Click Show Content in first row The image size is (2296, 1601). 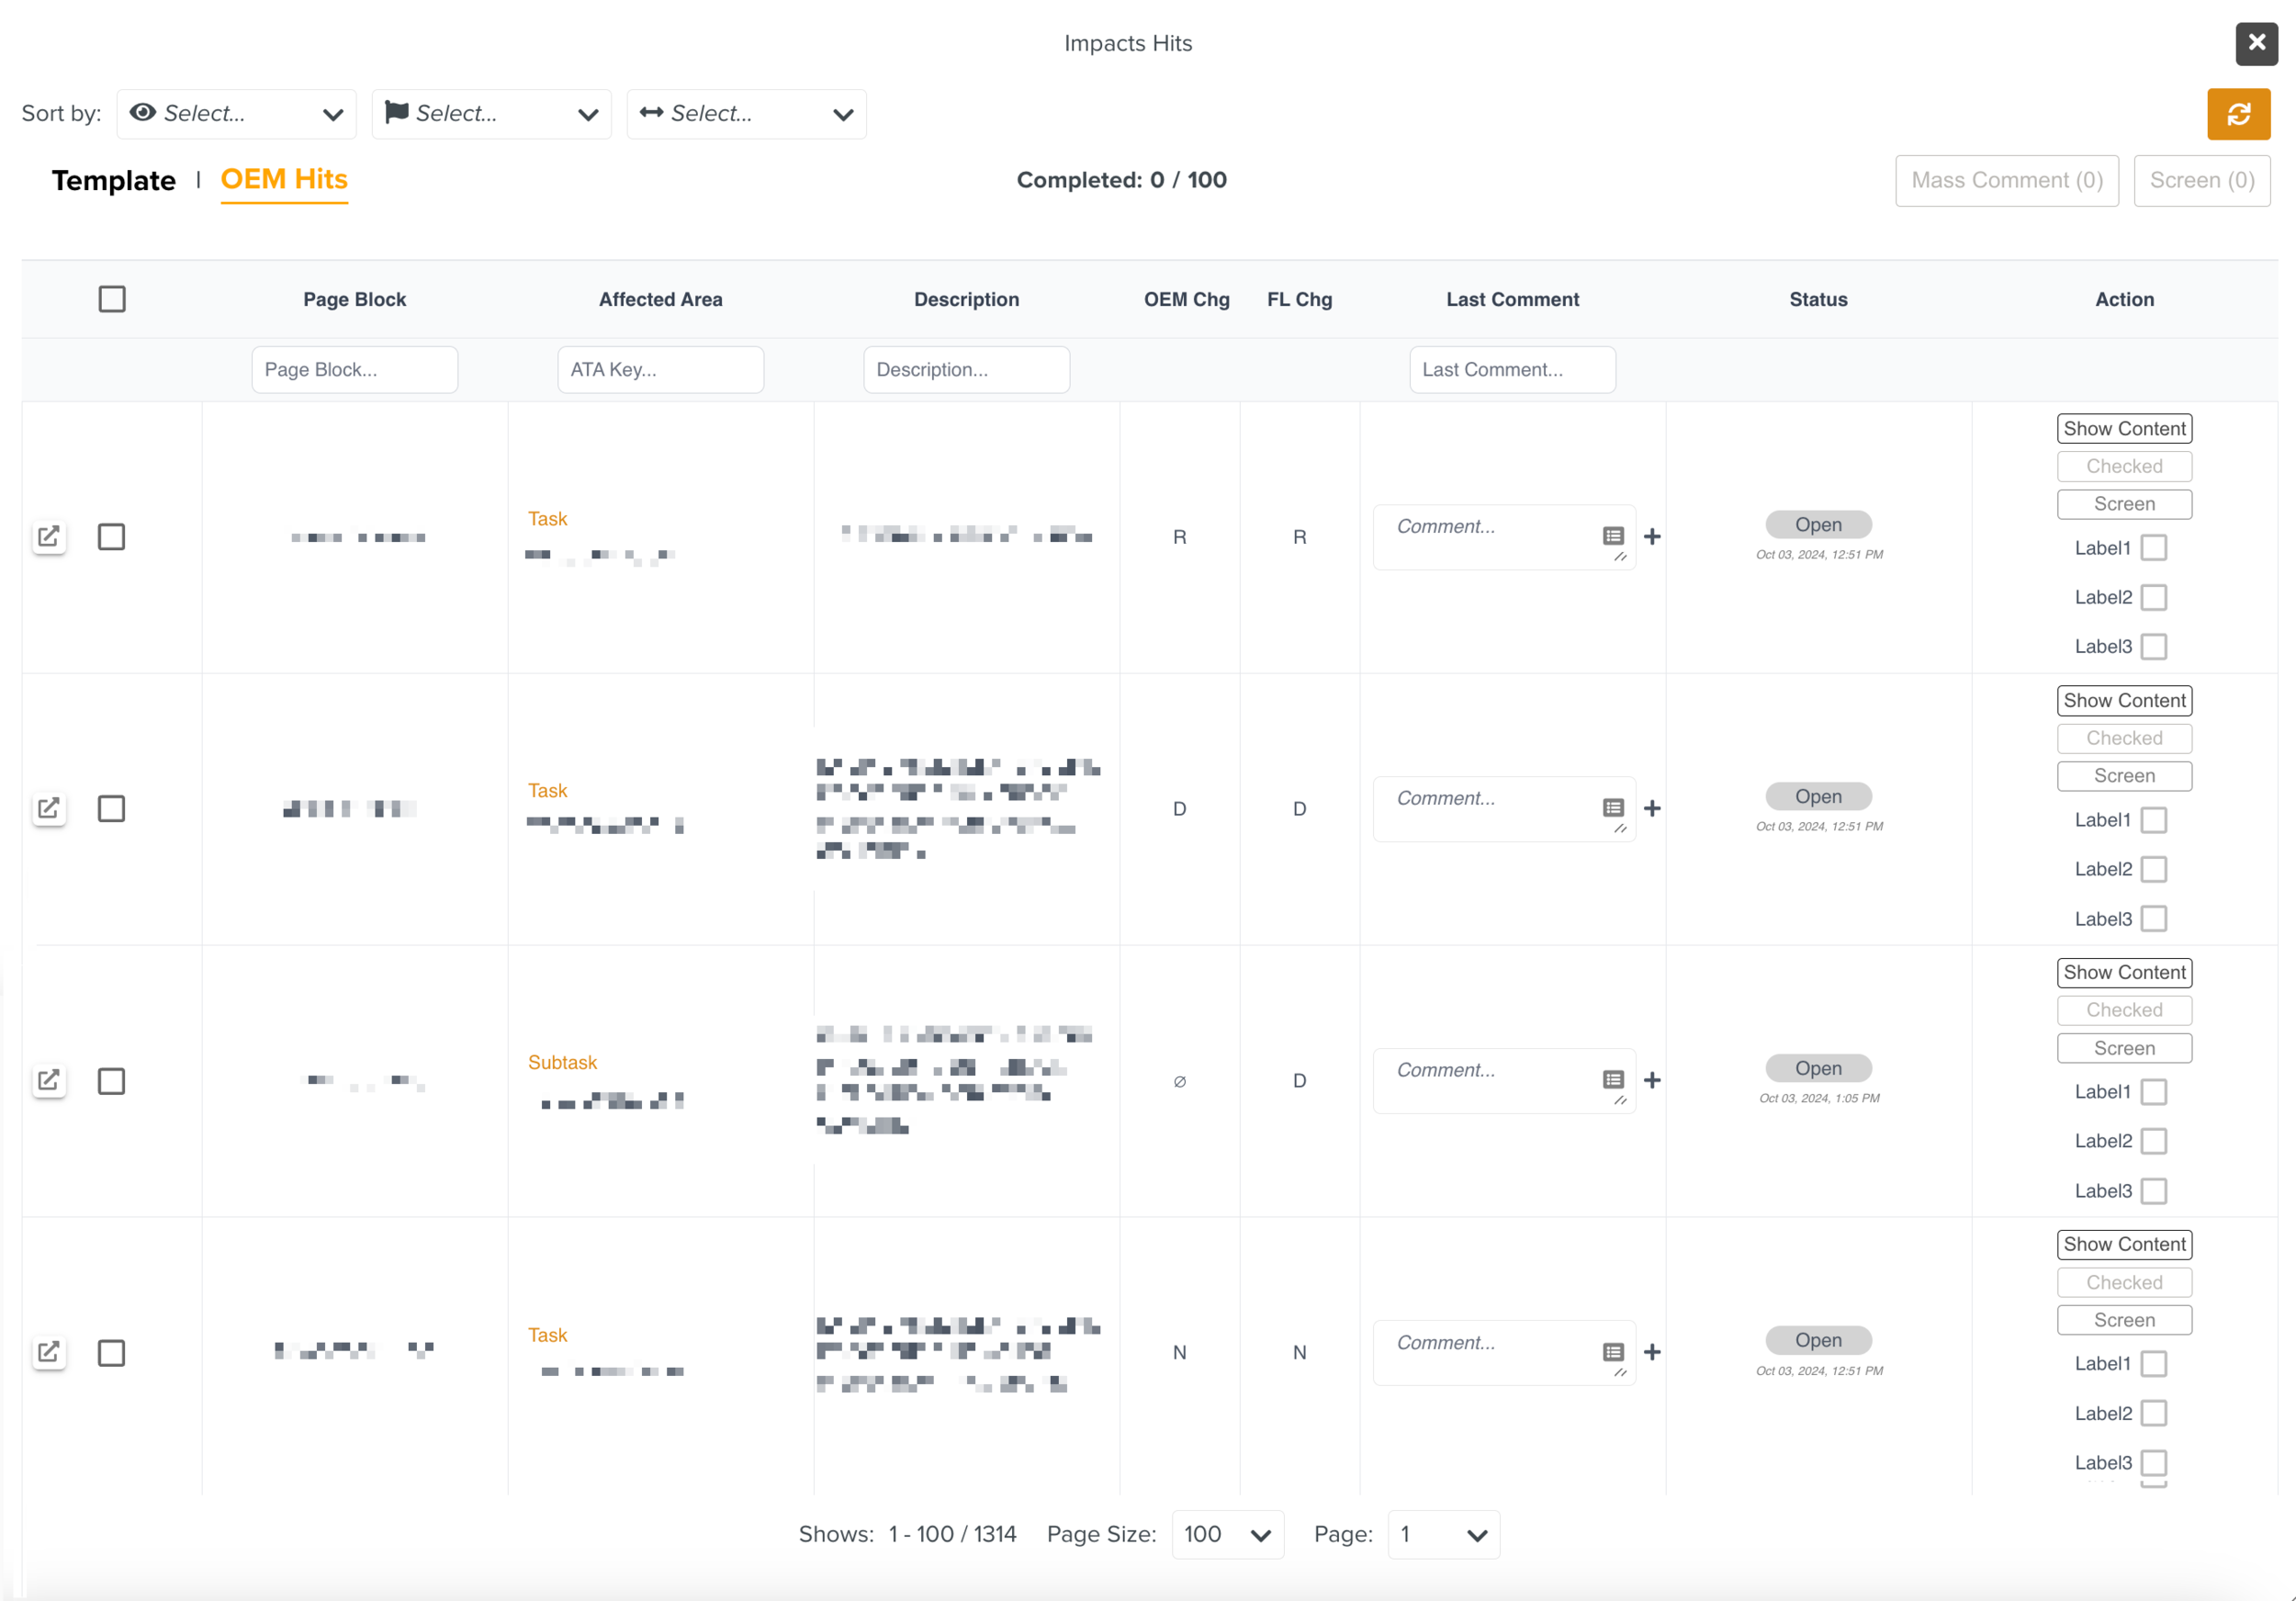point(2124,429)
